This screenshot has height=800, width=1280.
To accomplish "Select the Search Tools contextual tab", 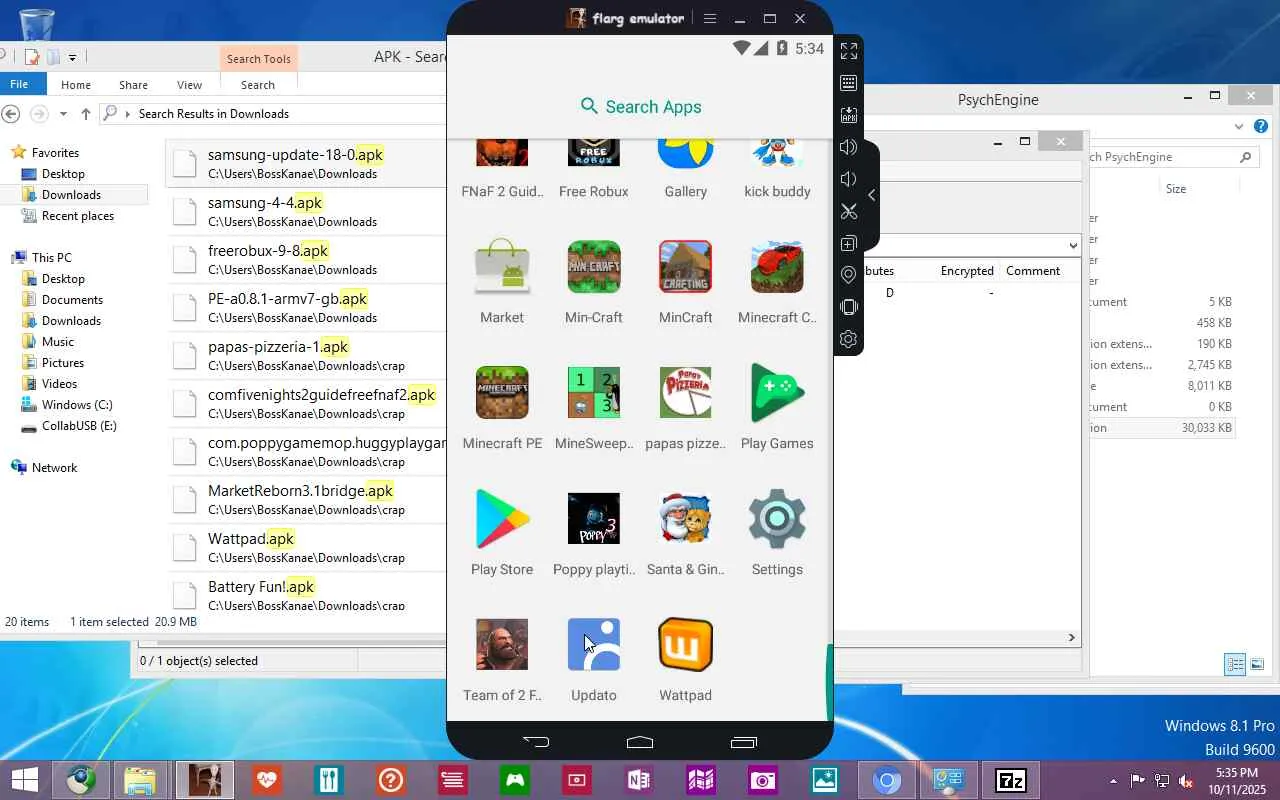I will (258, 59).
